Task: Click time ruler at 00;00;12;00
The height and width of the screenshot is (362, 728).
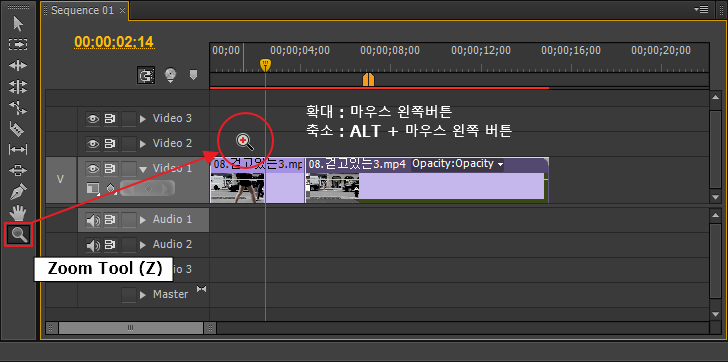Action: [x=481, y=50]
